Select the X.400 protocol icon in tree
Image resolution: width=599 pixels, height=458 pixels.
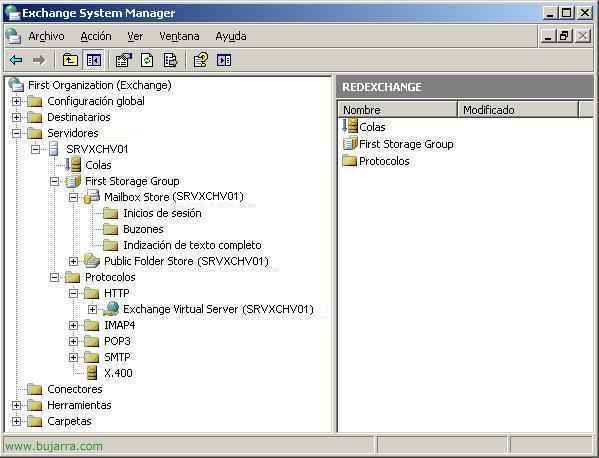92,373
